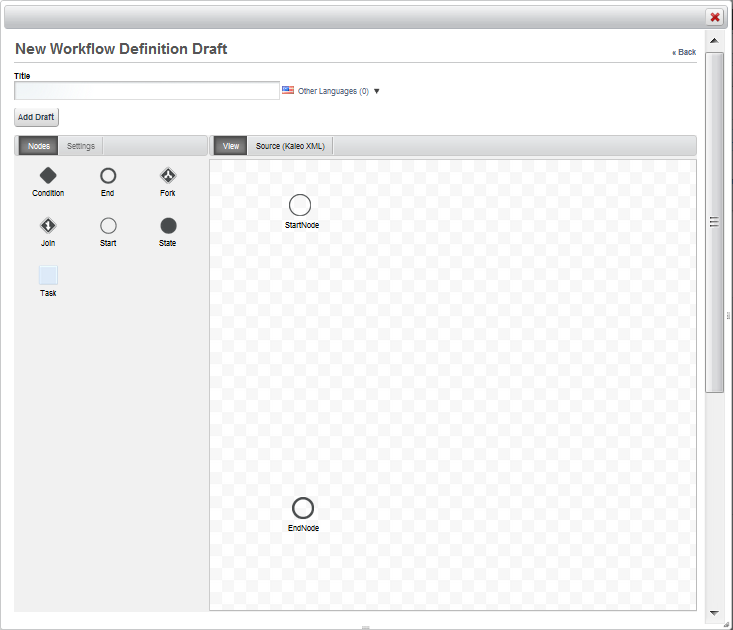The image size is (733, 630).
Task: Click the New Workflow Definition Draft heading
Action: 121,49
